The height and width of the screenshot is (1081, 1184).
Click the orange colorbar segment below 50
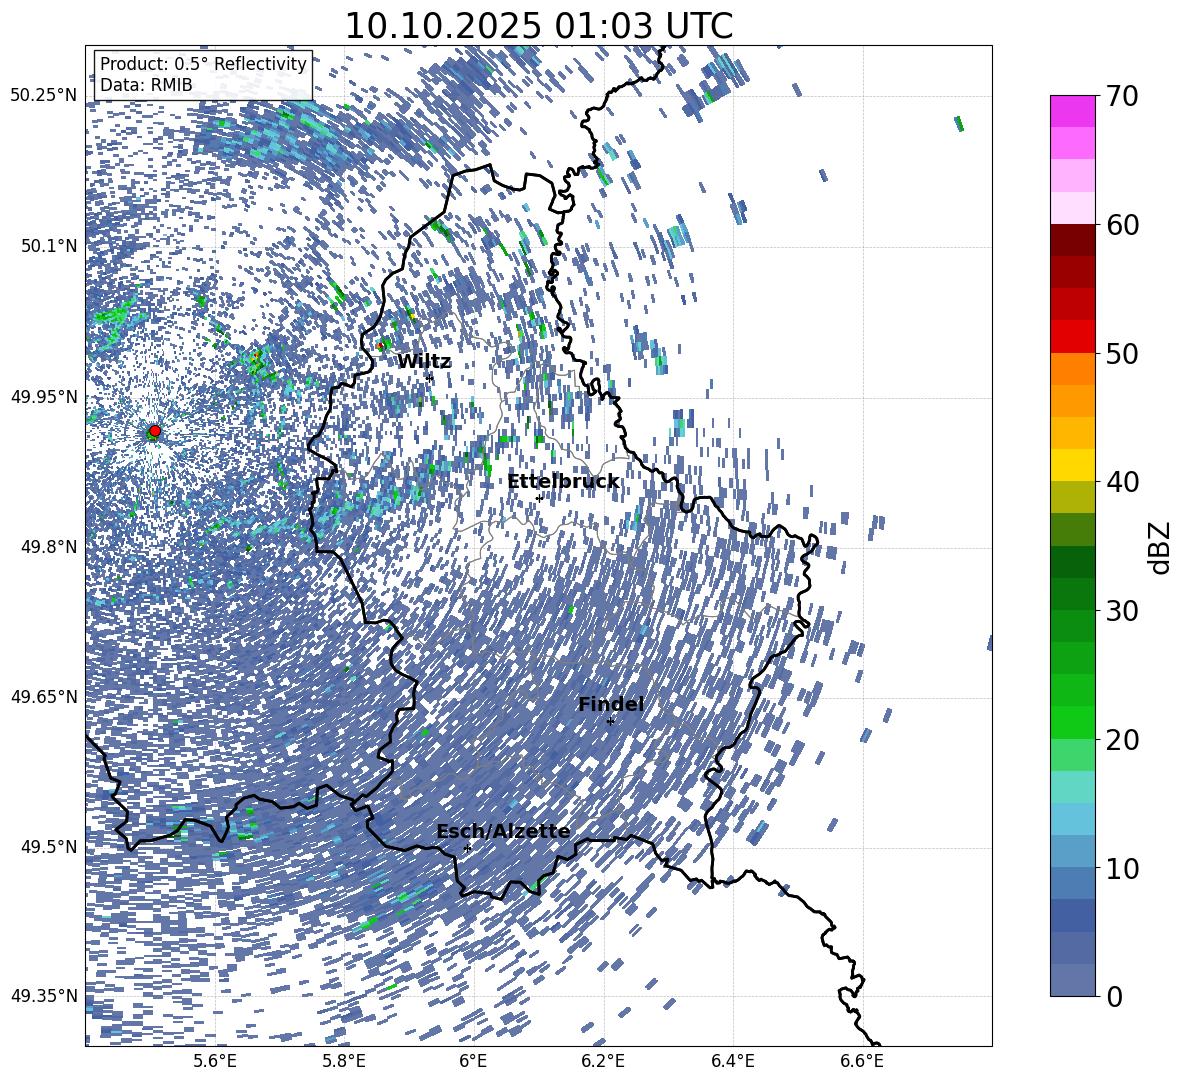coord(1072,368)
